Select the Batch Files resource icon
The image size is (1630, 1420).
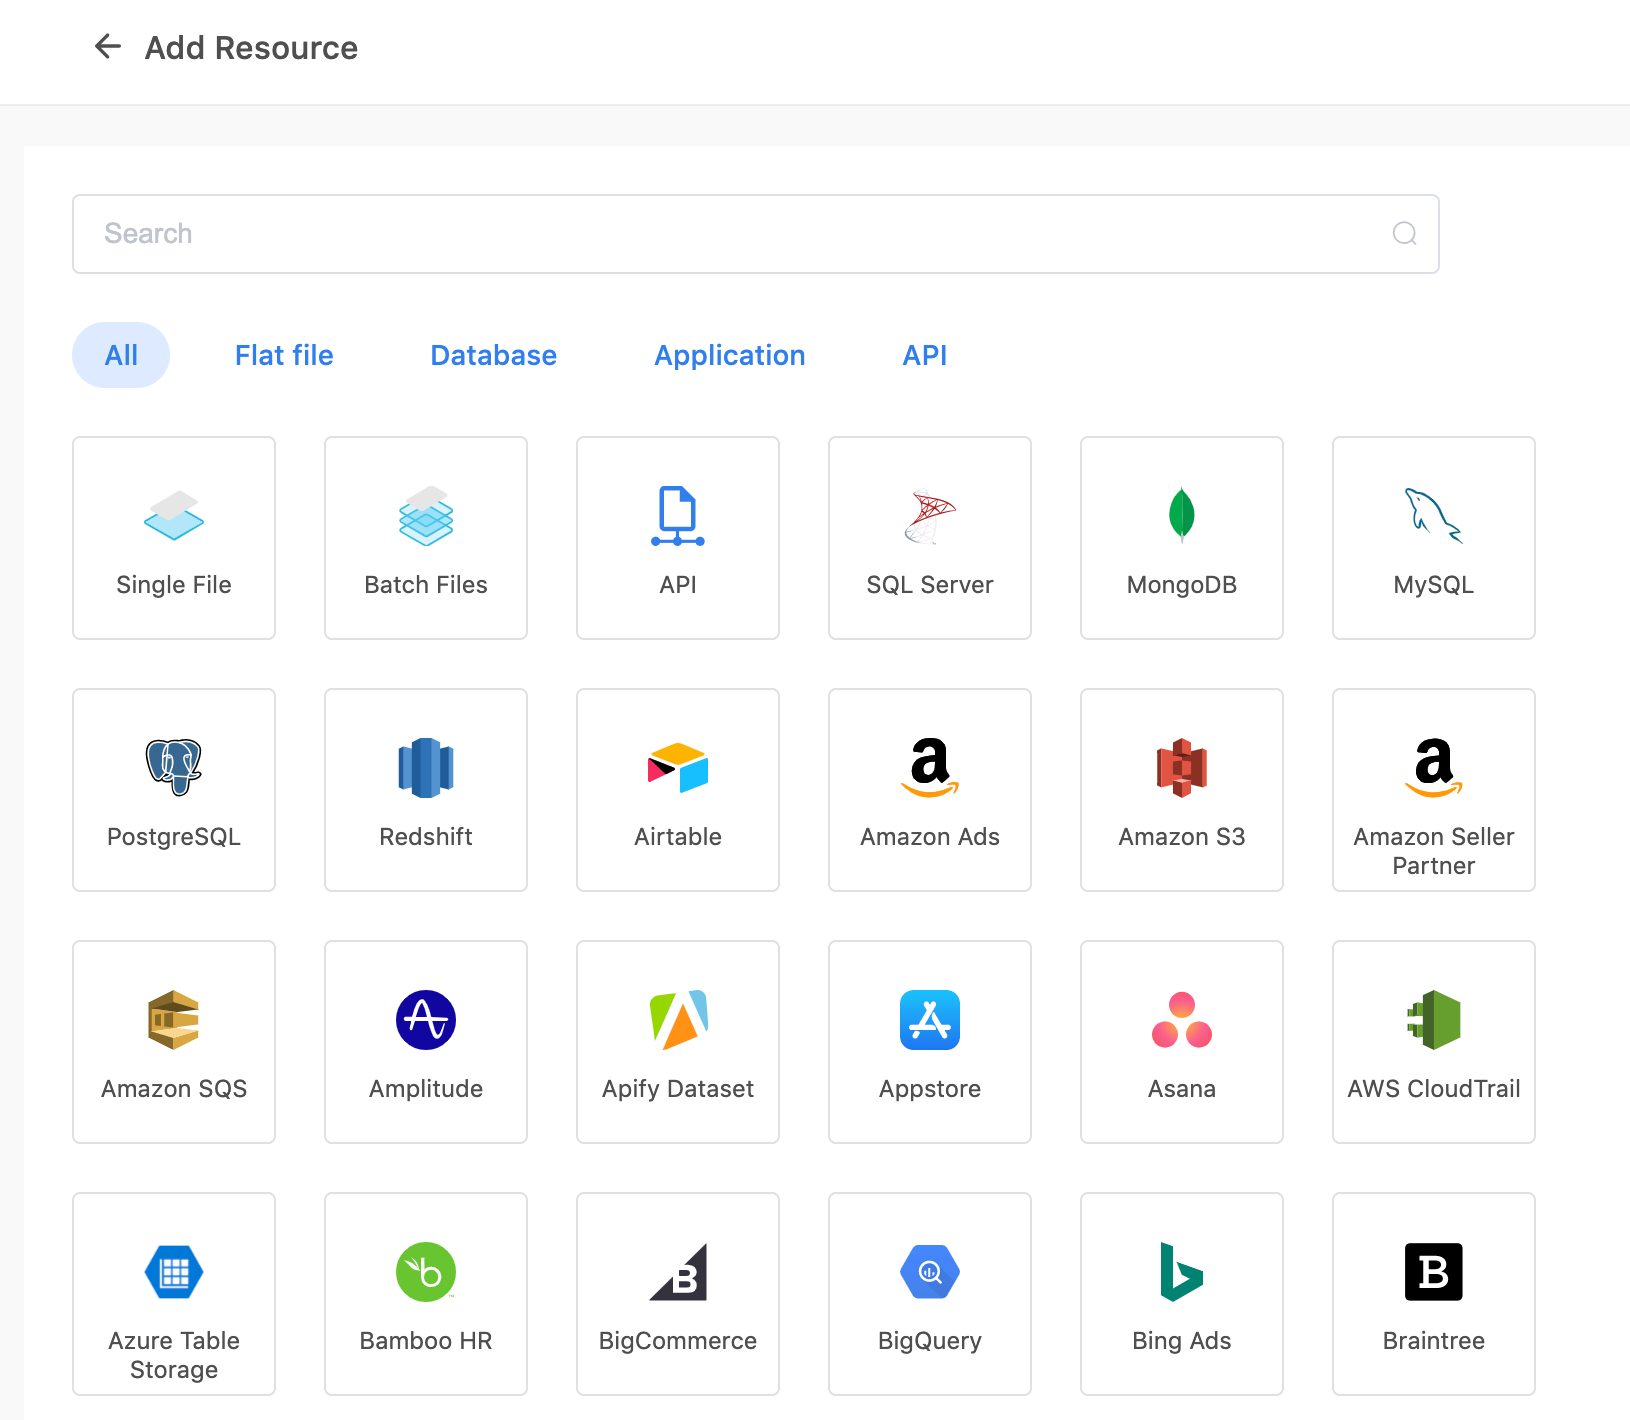point(426,515)
